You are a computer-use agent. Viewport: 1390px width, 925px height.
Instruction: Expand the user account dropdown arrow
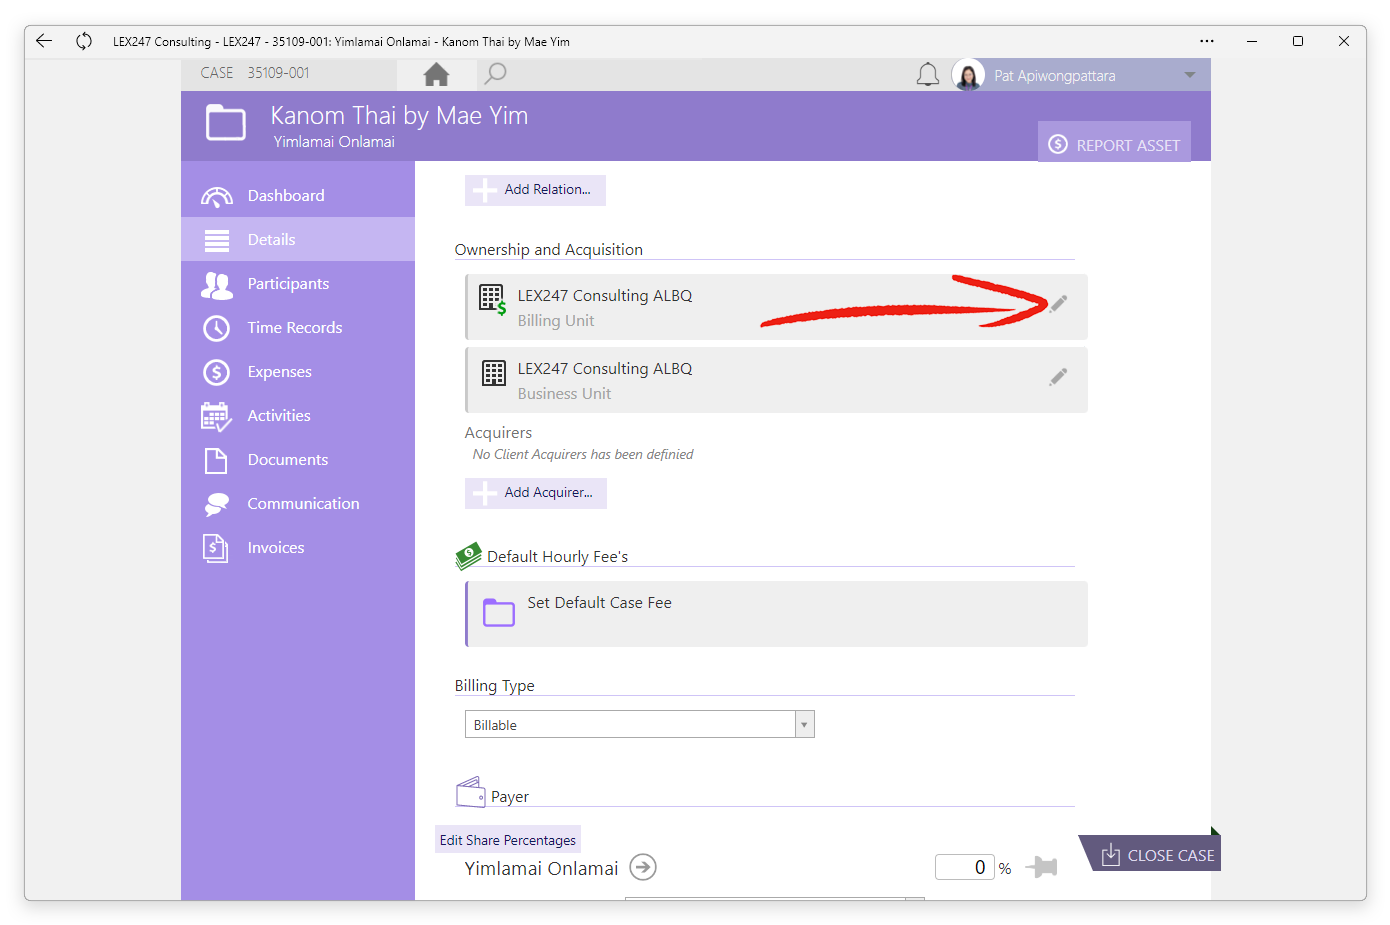point(1190,75)
